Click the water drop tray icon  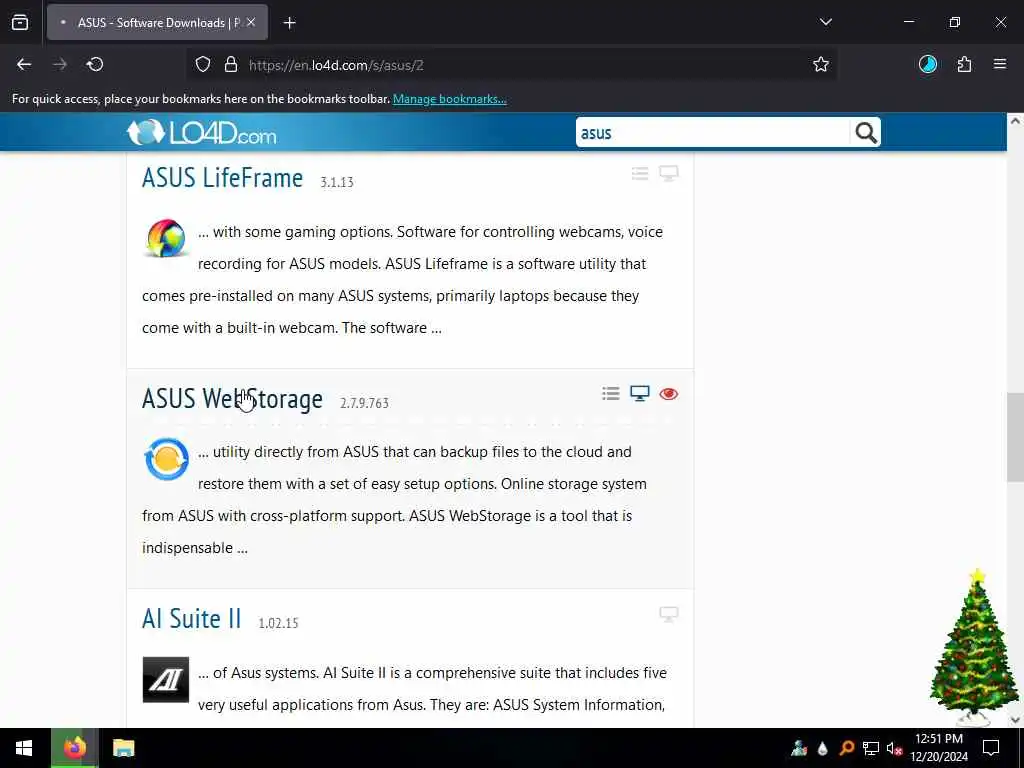click(x=823, y=748)
